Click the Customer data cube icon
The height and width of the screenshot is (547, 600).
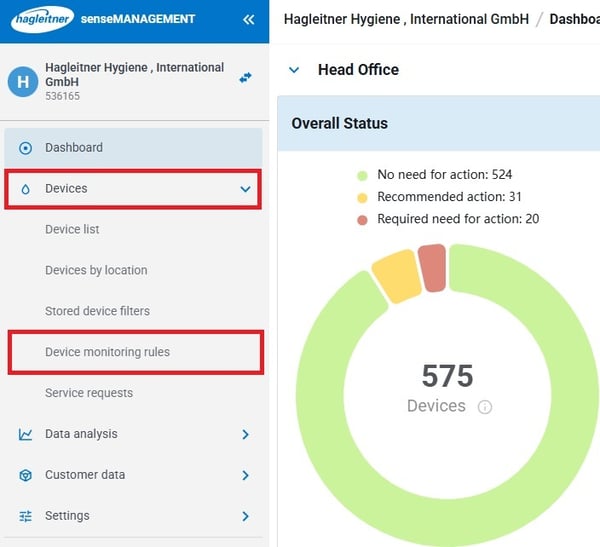coord(26,475)
